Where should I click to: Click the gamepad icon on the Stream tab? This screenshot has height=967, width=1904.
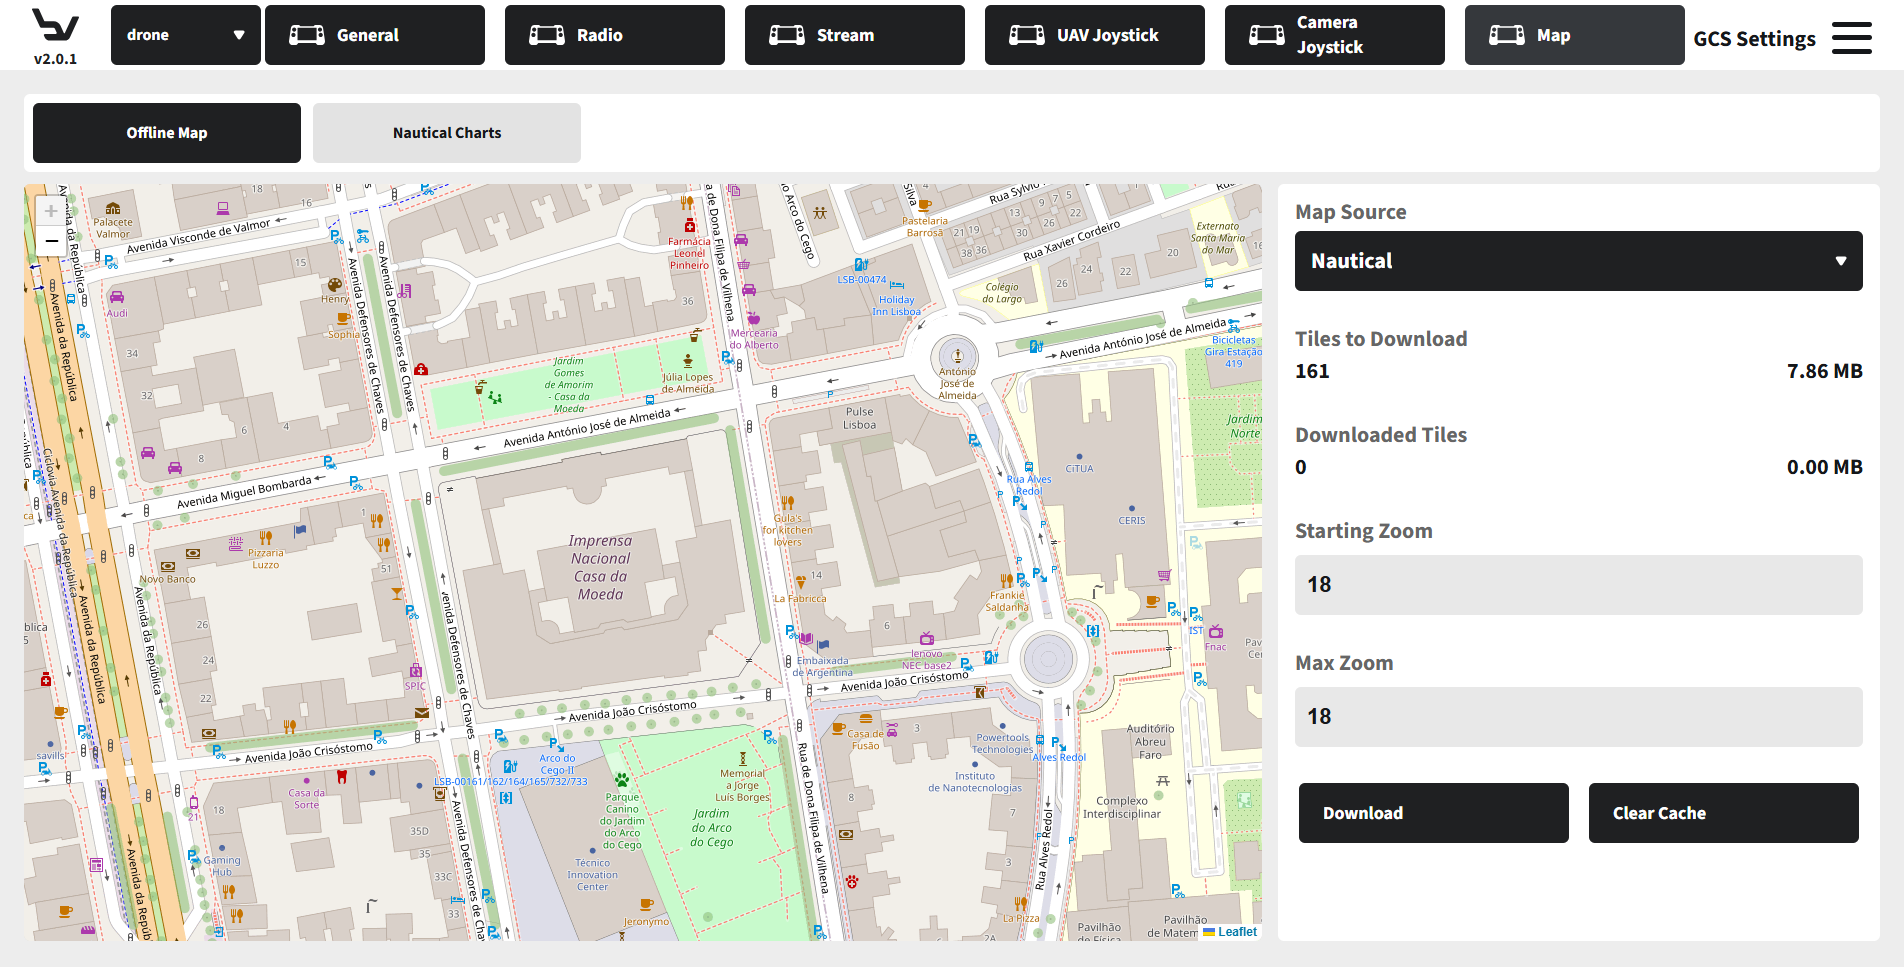(x=787, y=35)
